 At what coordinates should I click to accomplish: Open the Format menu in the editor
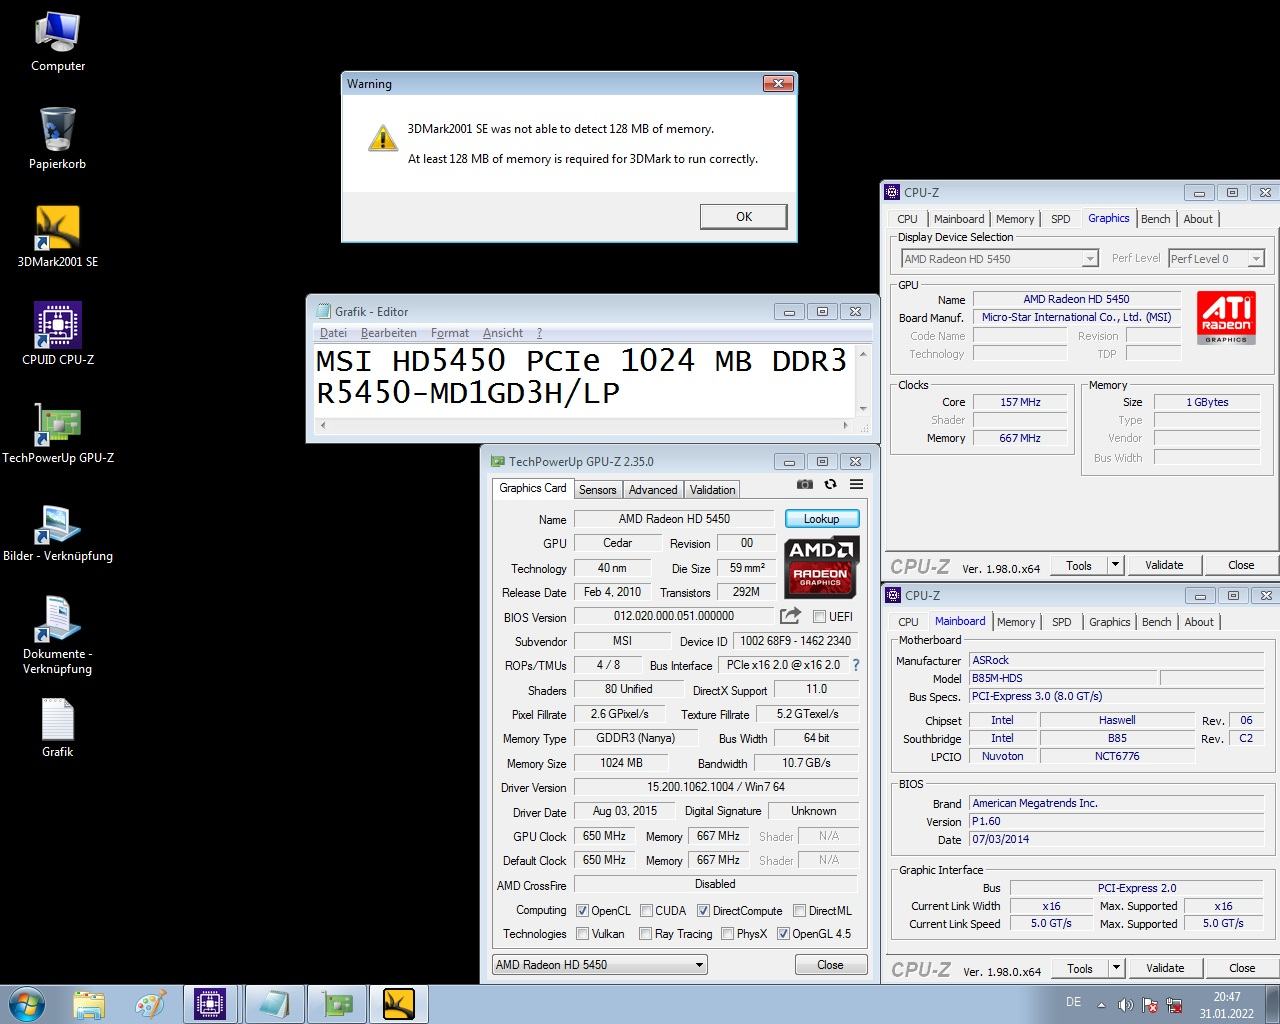[450, 333]
